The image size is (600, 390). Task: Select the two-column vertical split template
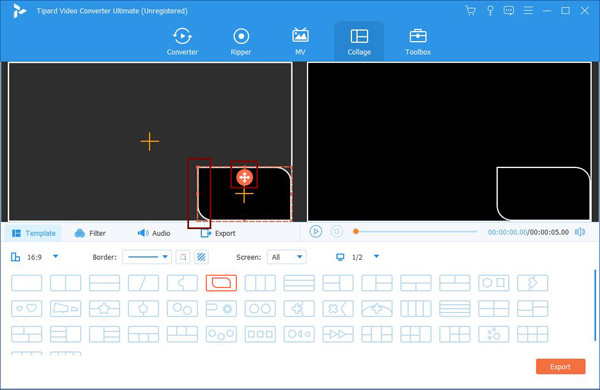[65, 283]
